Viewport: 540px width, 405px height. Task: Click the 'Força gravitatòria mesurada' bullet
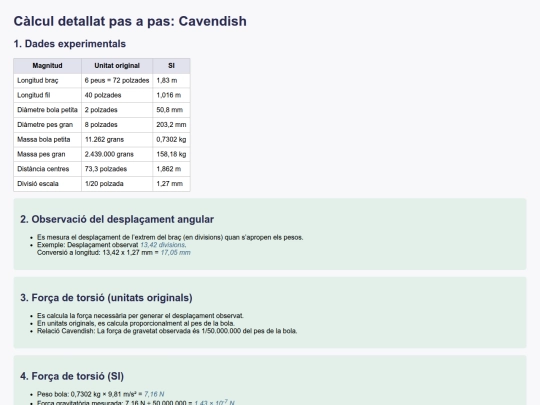point(136,402)
